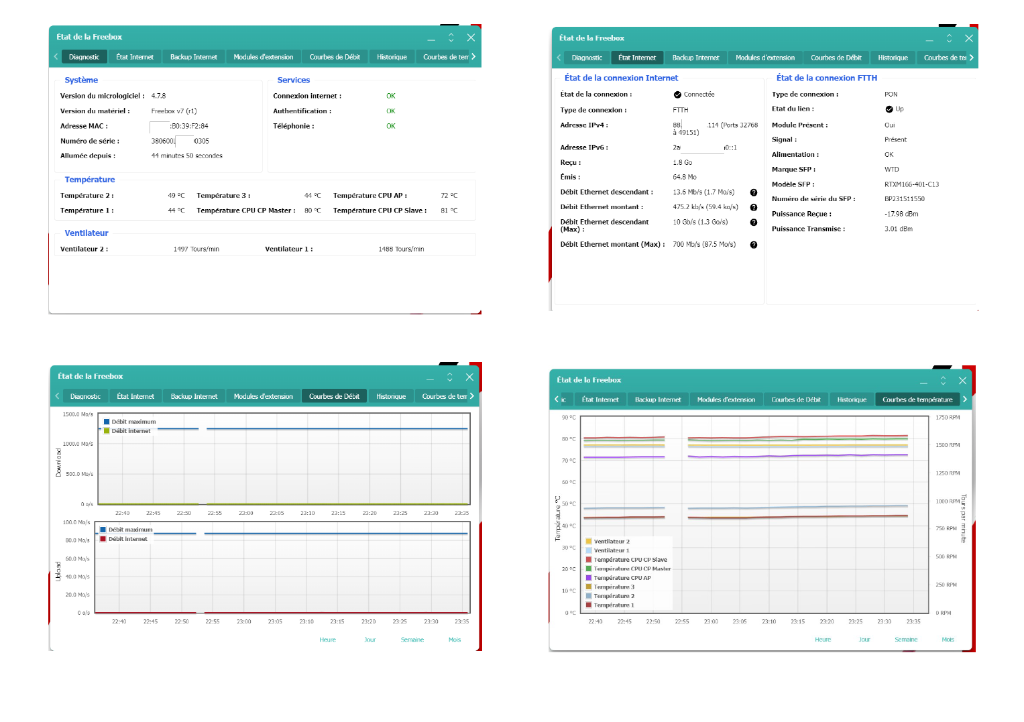Maximize the window showing the temperature curves
This screenshot has width=1024, height=722.
pyautogui.click(x=942, y=380)
